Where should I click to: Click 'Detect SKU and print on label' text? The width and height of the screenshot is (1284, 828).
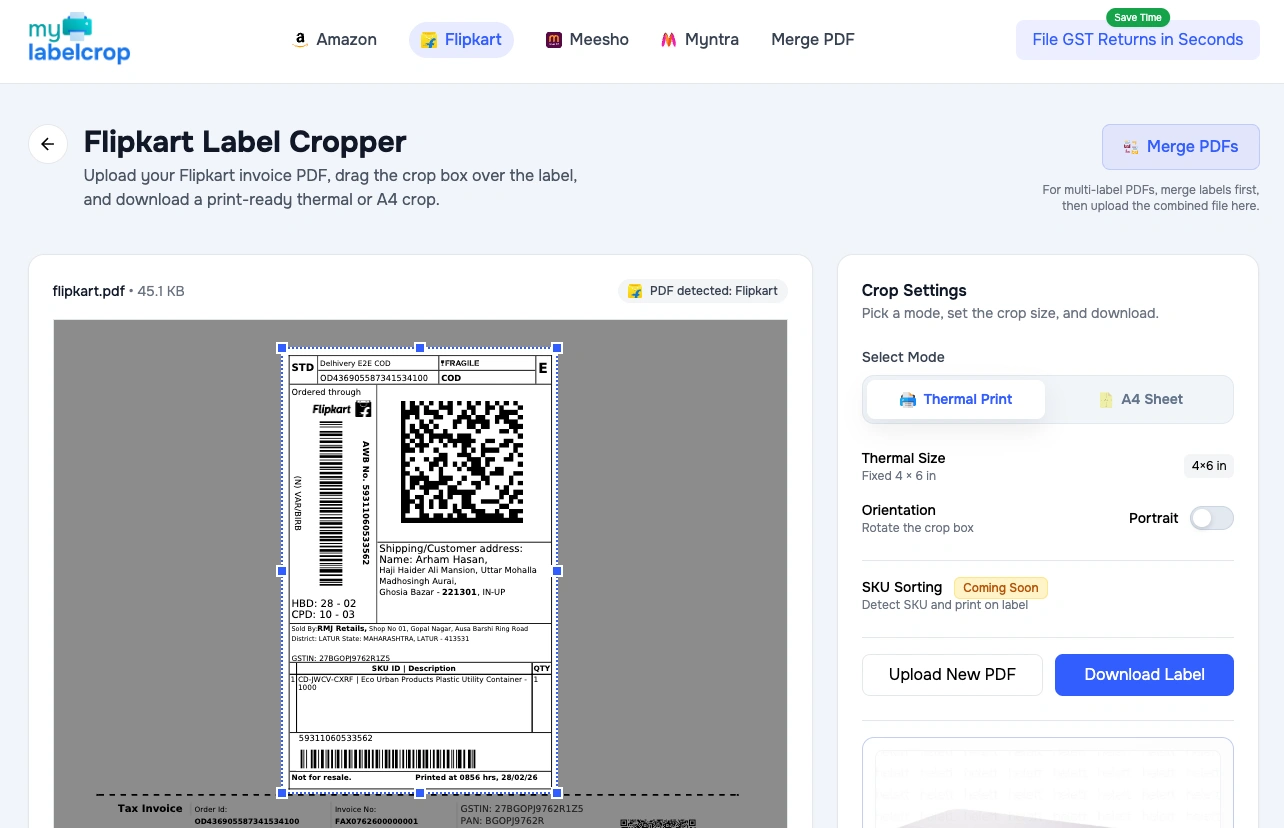[x=945, y=605]
